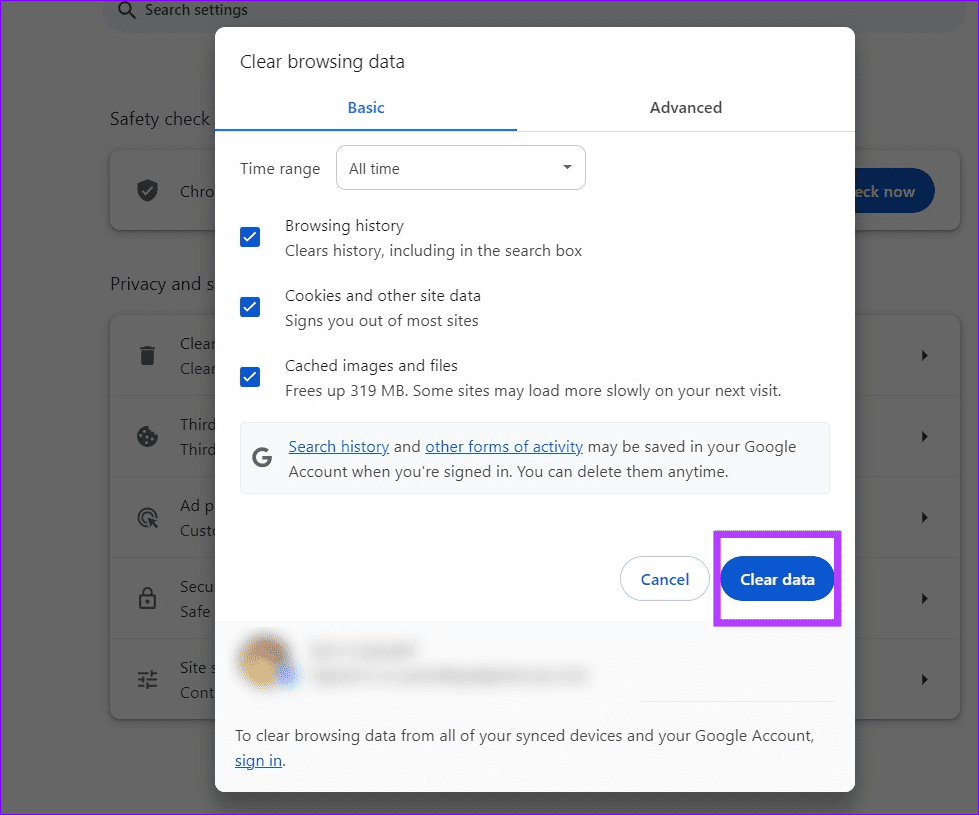Click the Google G logo icon
The image size is (979, 815).
(262, 458)
